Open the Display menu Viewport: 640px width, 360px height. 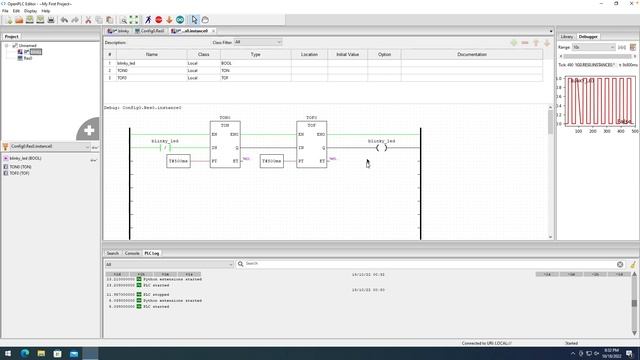click(31, 11)
